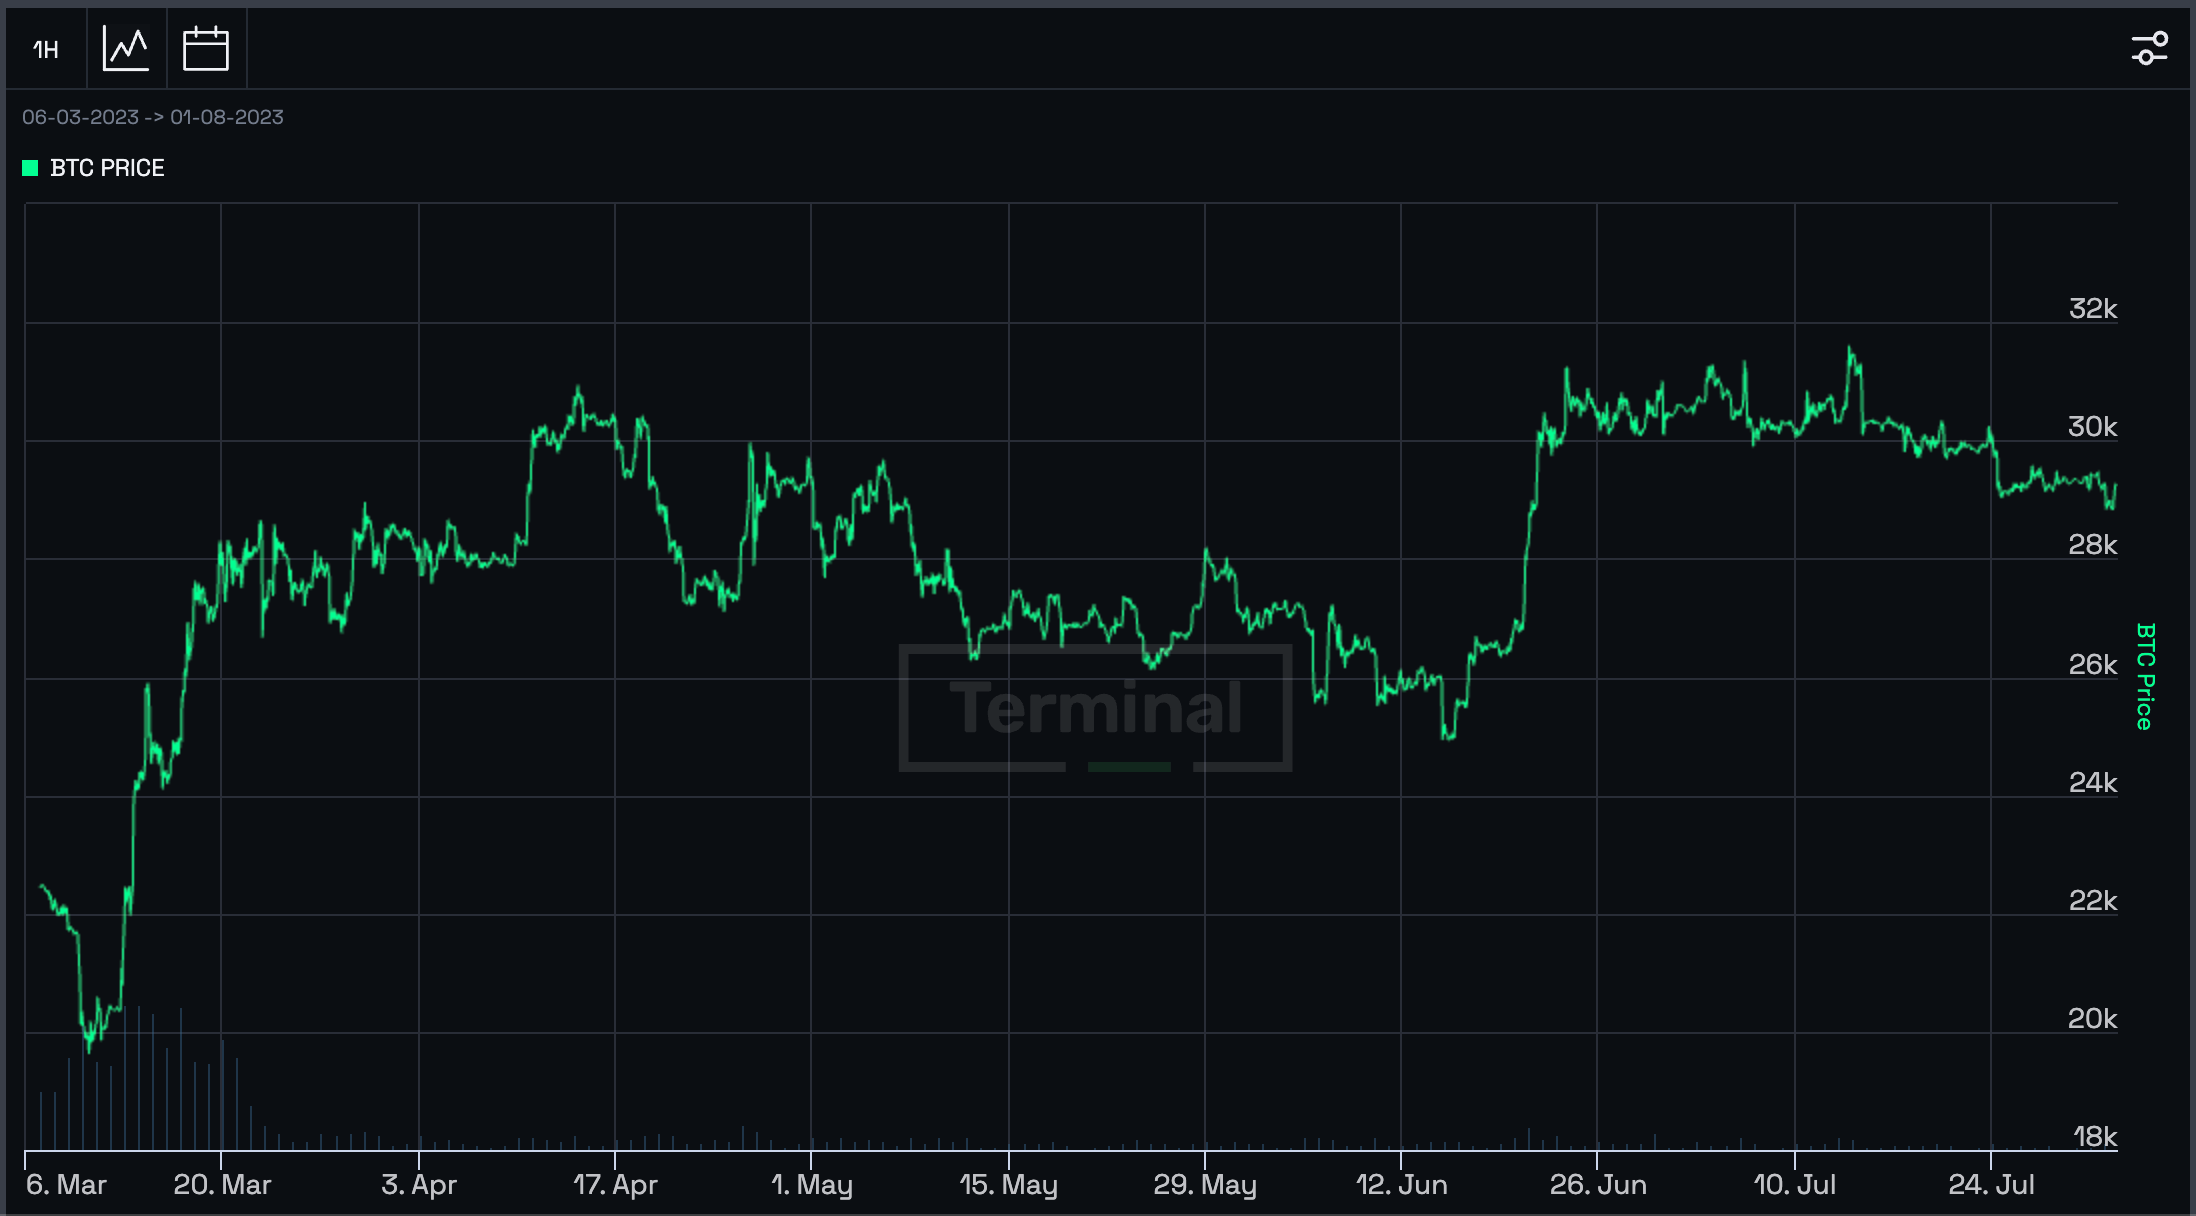The width and height of the screenshot is (2196, 1216).
Task: Click the 24. Jul x-axis label
Action: tap(1991, 1185)
